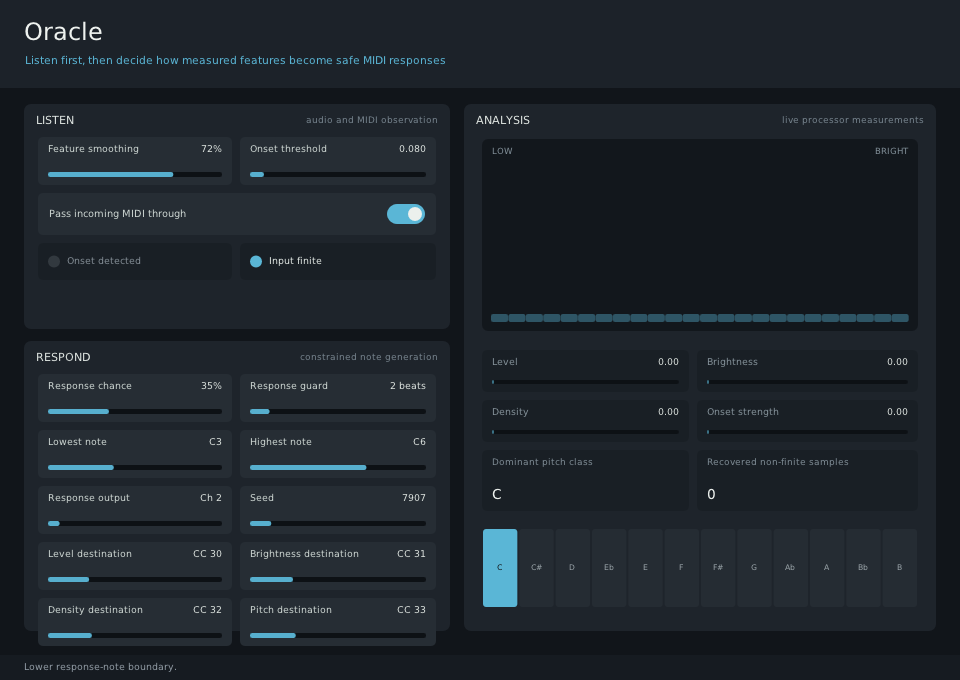The width and height of the screenshot is (960, 680).
Task: Change the Response guard slider
Action: click(337, 411)
